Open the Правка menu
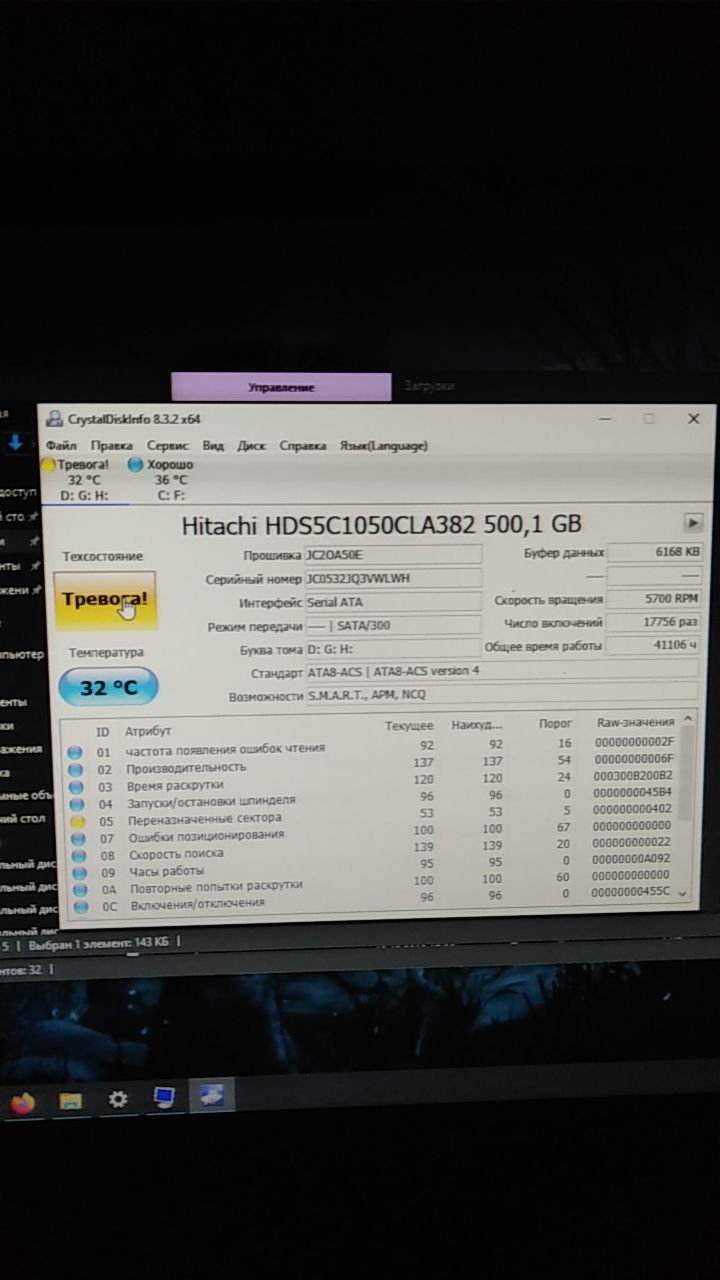Viewport: 720px width, 1280px height. tap(111, 445)
